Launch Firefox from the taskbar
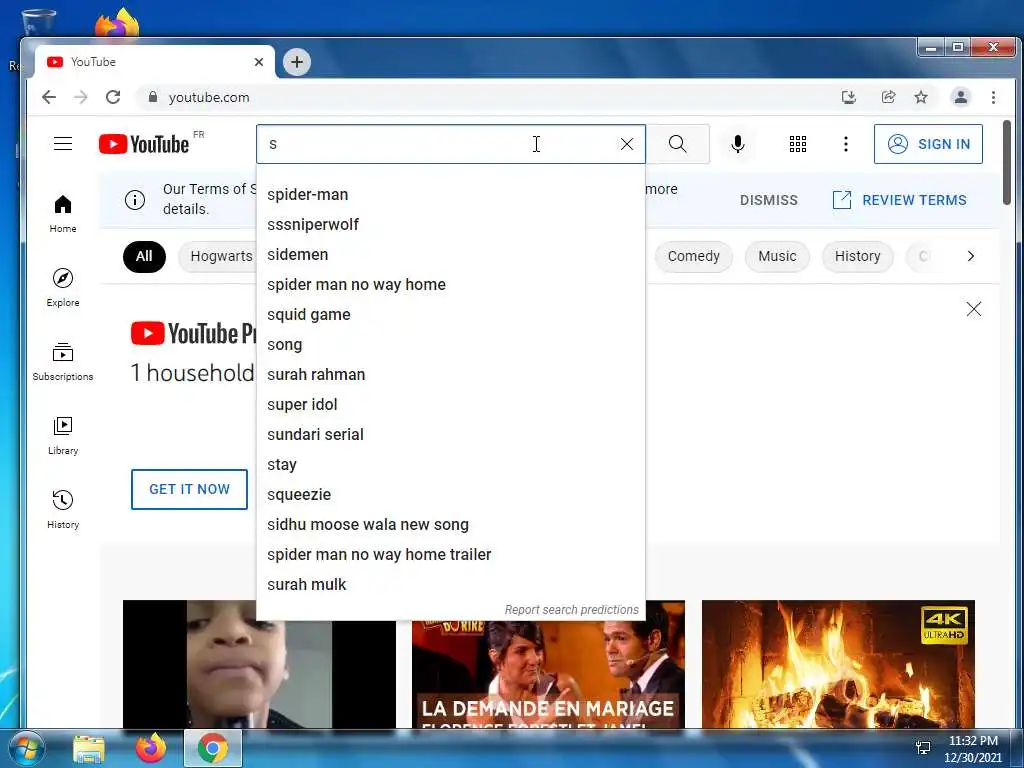 (151, 748)
